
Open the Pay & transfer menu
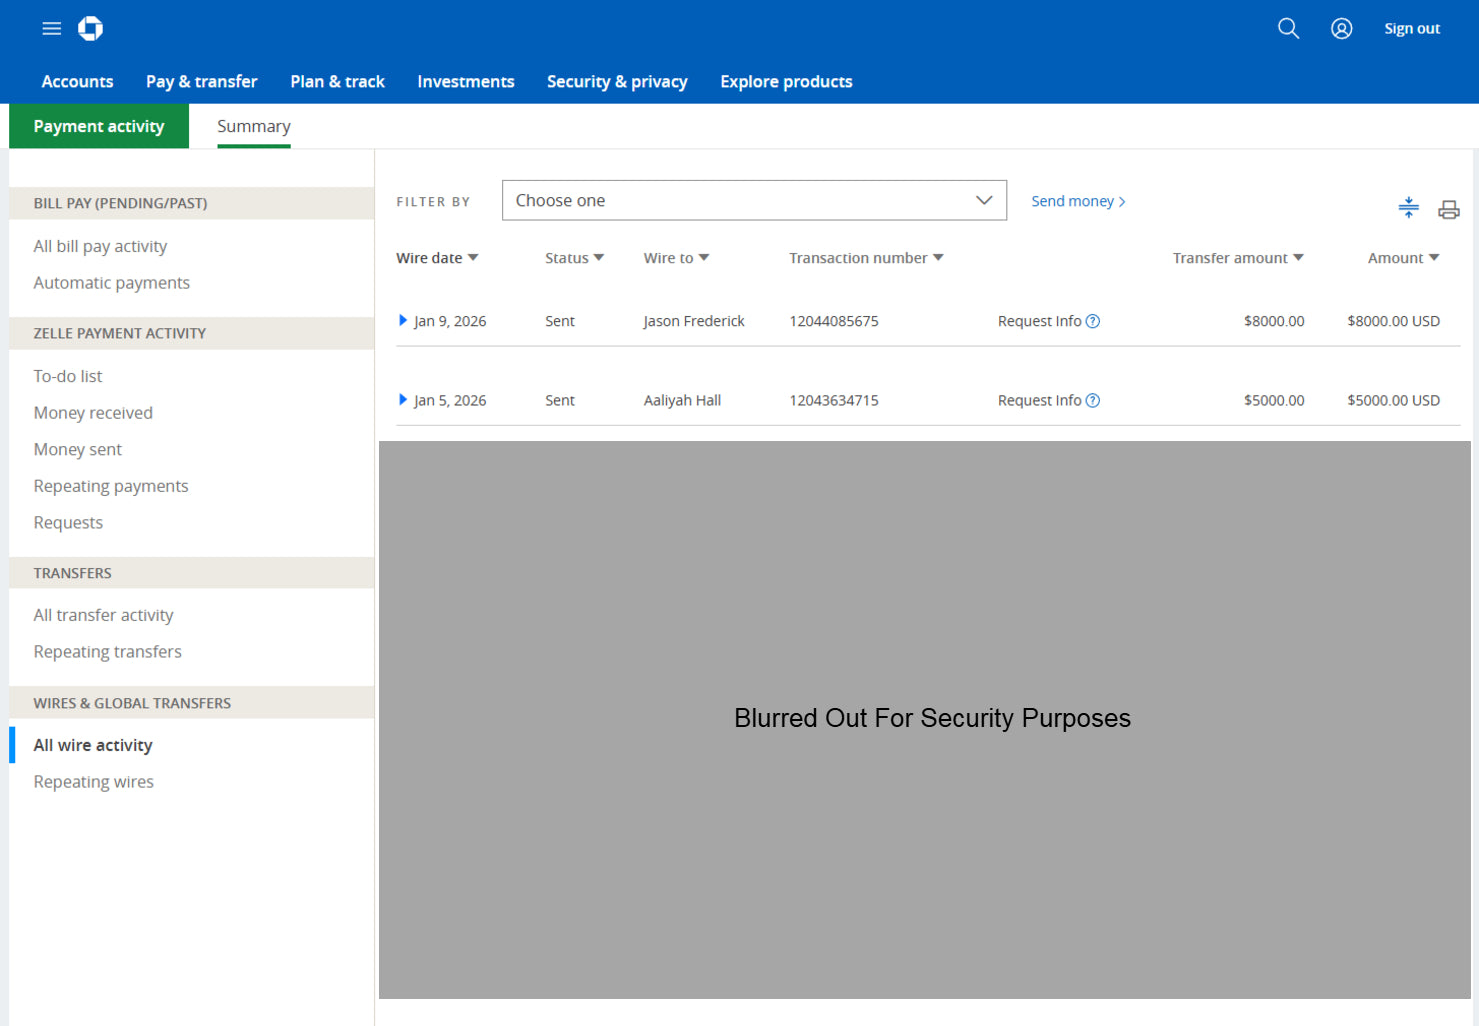(x=201, y=82)
